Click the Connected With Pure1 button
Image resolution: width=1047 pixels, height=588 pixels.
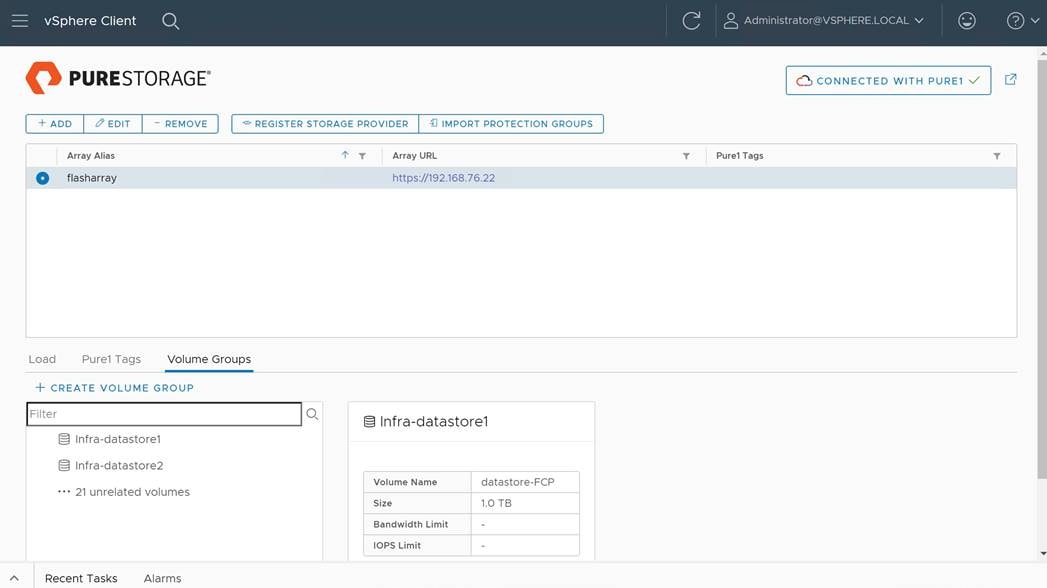[888, 81]
